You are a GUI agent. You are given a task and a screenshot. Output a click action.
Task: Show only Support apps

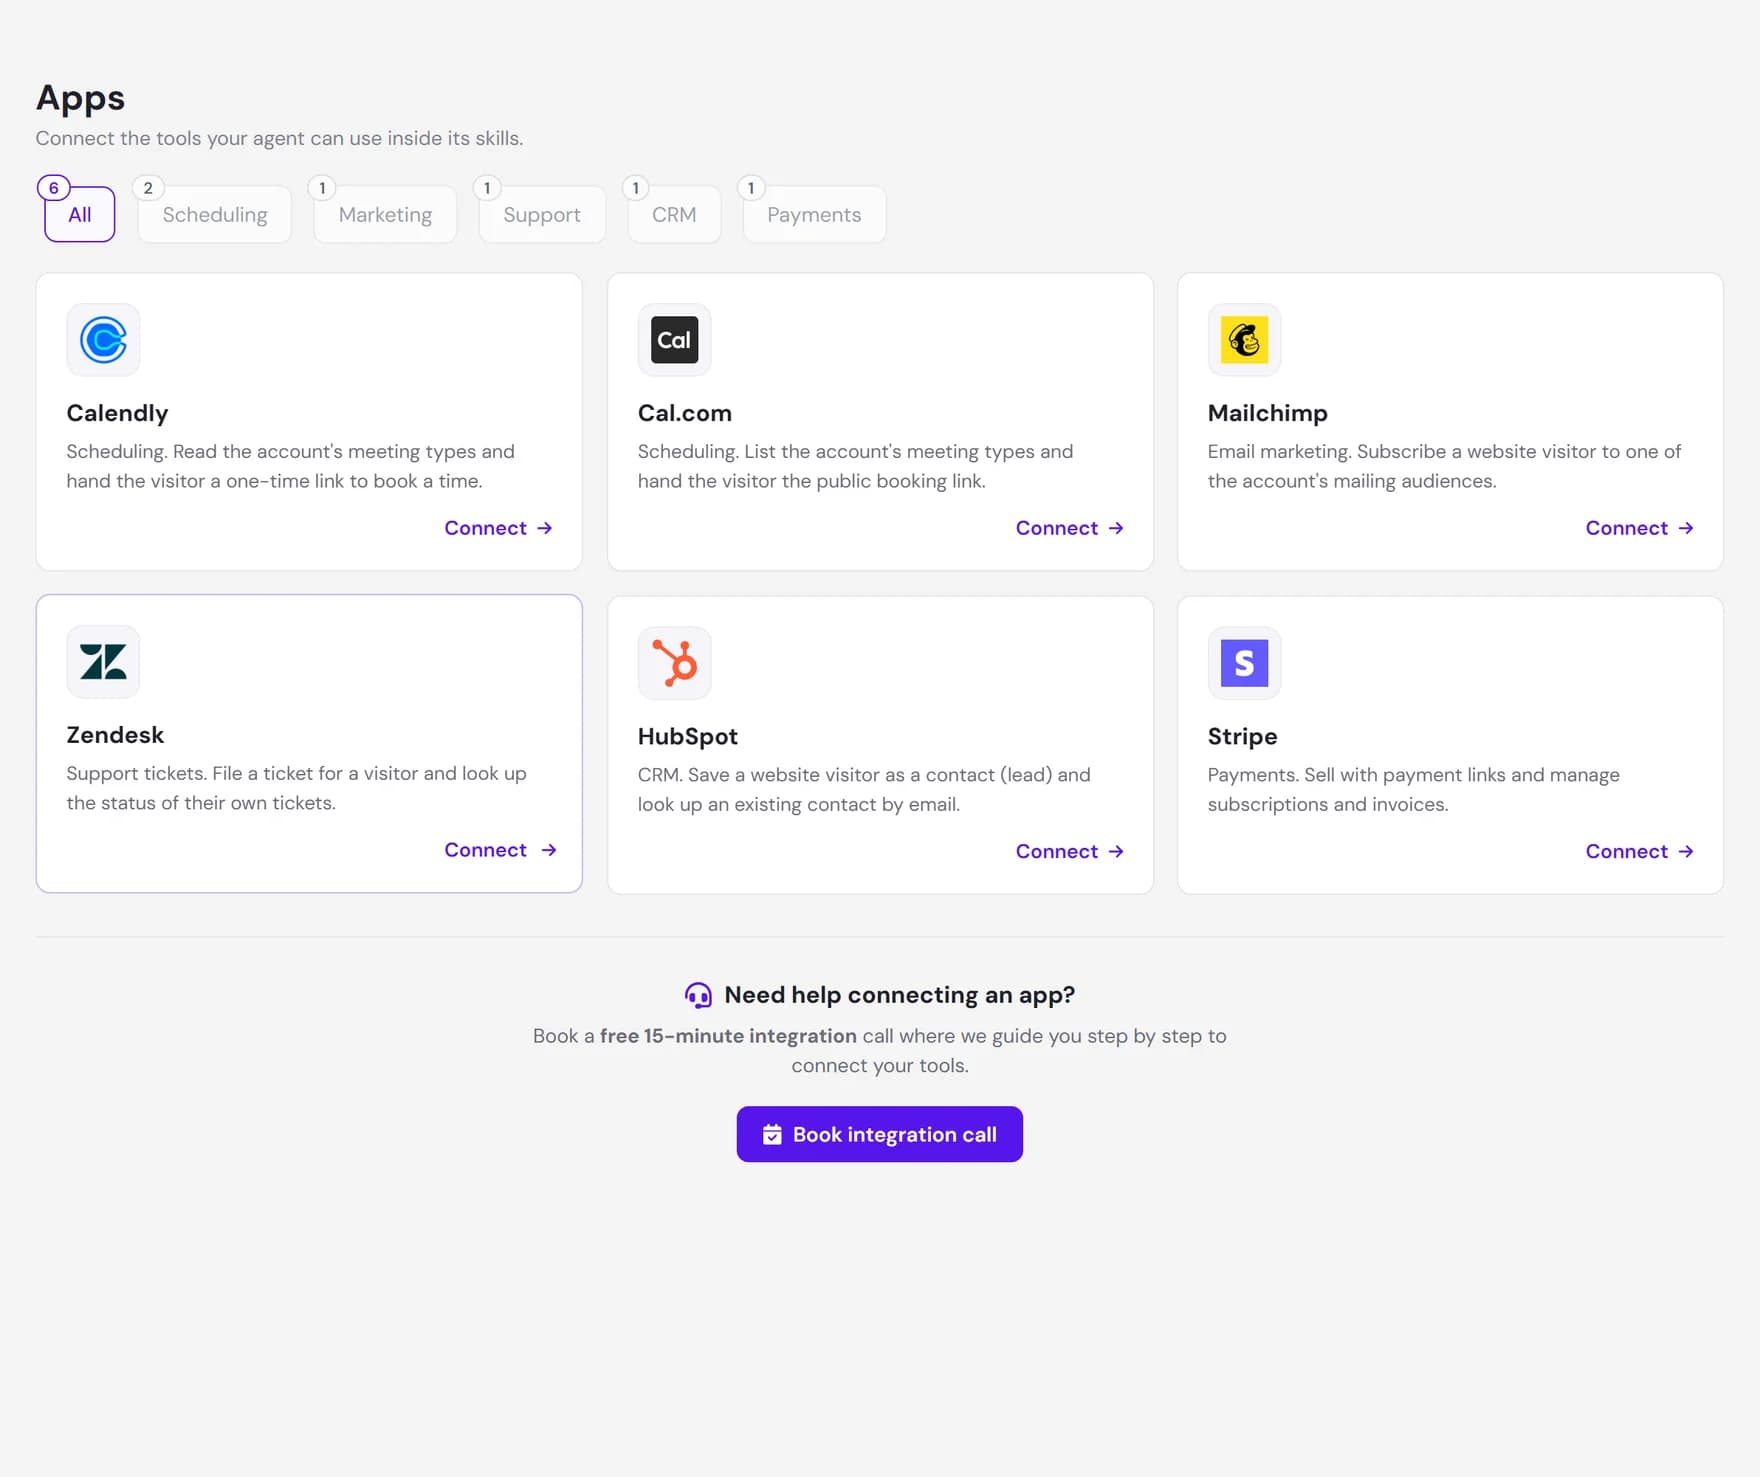tap(542, 215)
